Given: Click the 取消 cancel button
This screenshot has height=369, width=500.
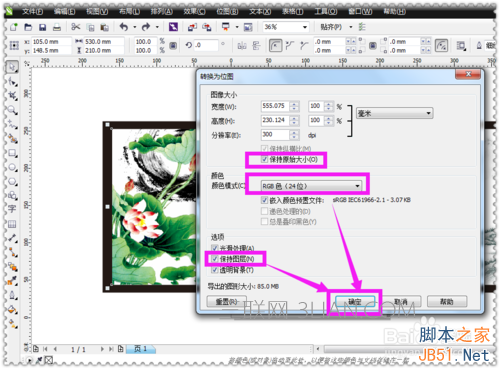Looking at the screenshot, I should tap(401, 302).
